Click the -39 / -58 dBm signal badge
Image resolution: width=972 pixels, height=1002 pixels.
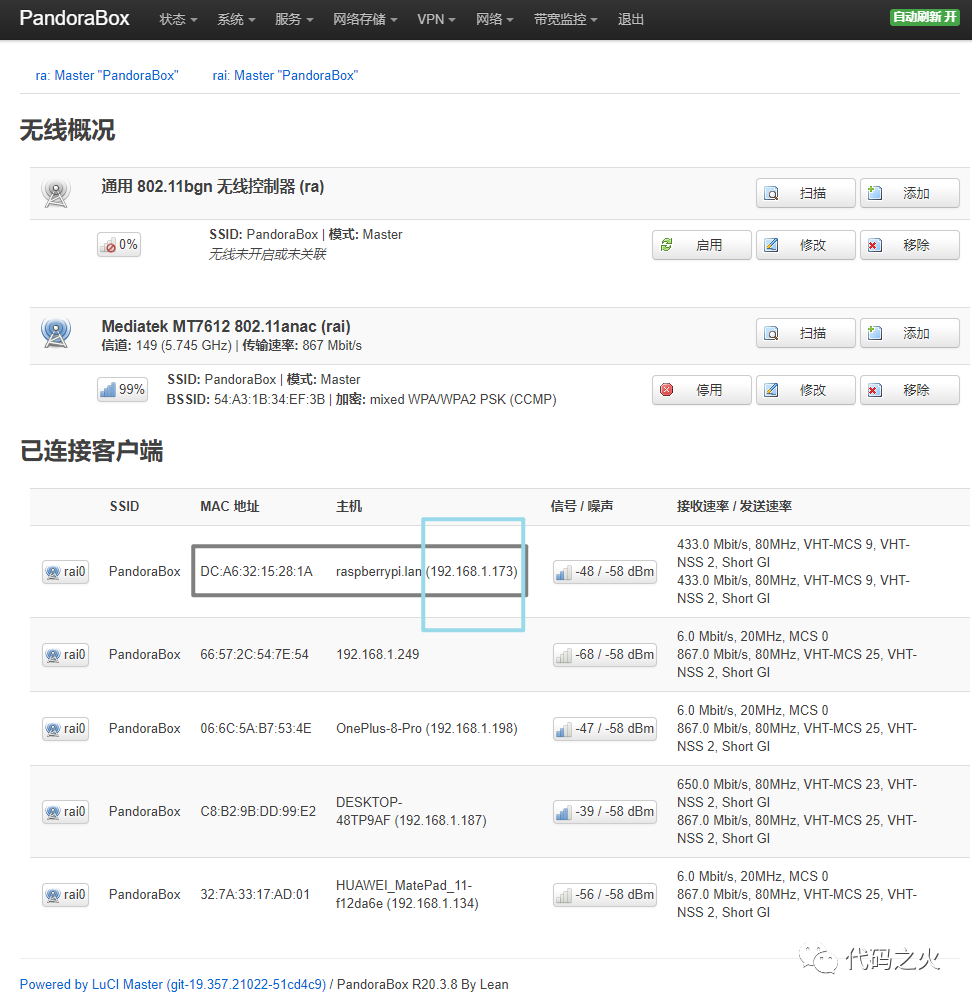(x=605, y=812)
